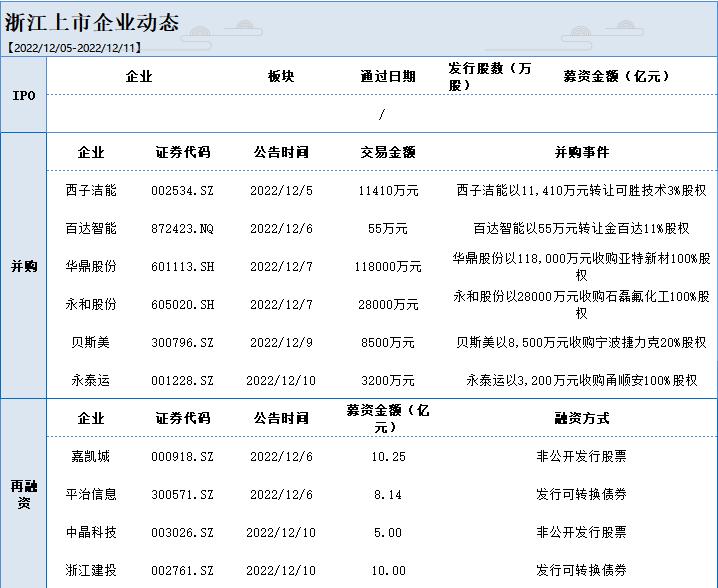Select security code 000918.SZ
This screenshot has width=718, height=588.
(x=182, y=457)
